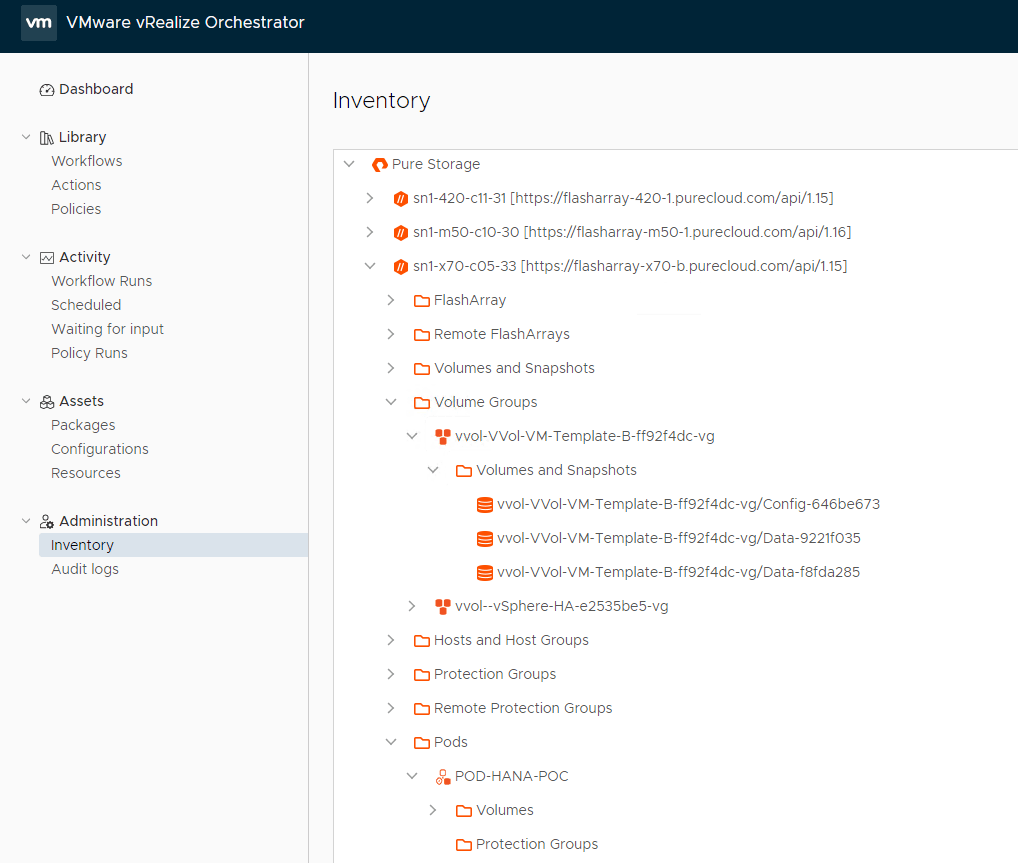Click the sn1-m50-c10-30 array icon

point(401,232)
